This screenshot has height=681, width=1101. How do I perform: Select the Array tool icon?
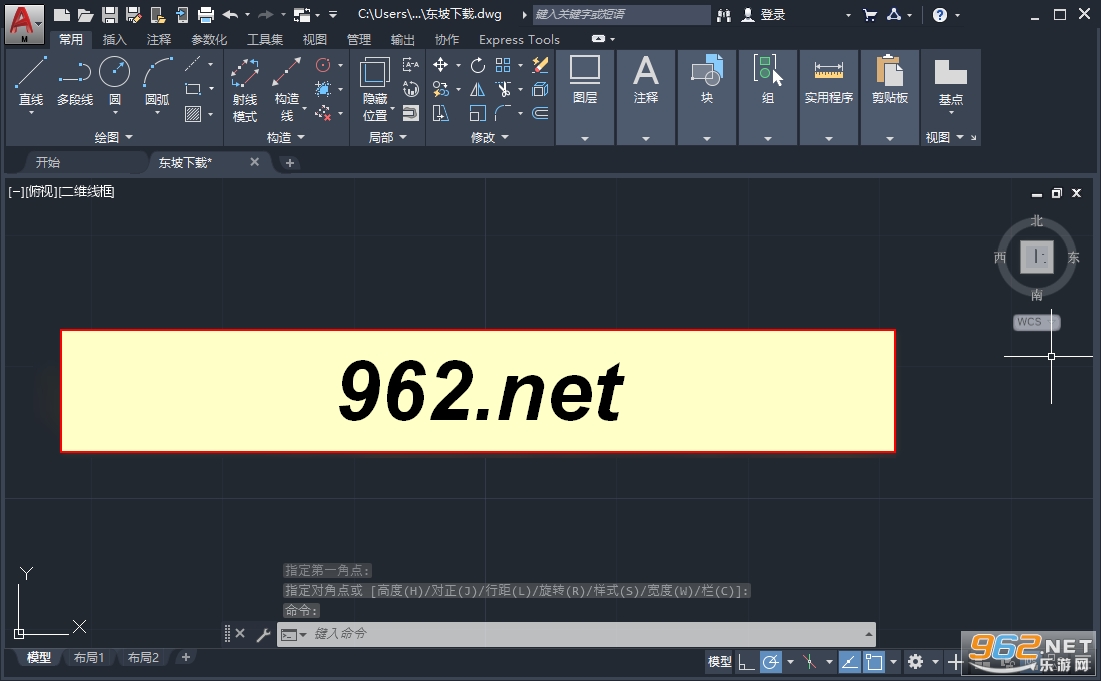pos(503,65)
